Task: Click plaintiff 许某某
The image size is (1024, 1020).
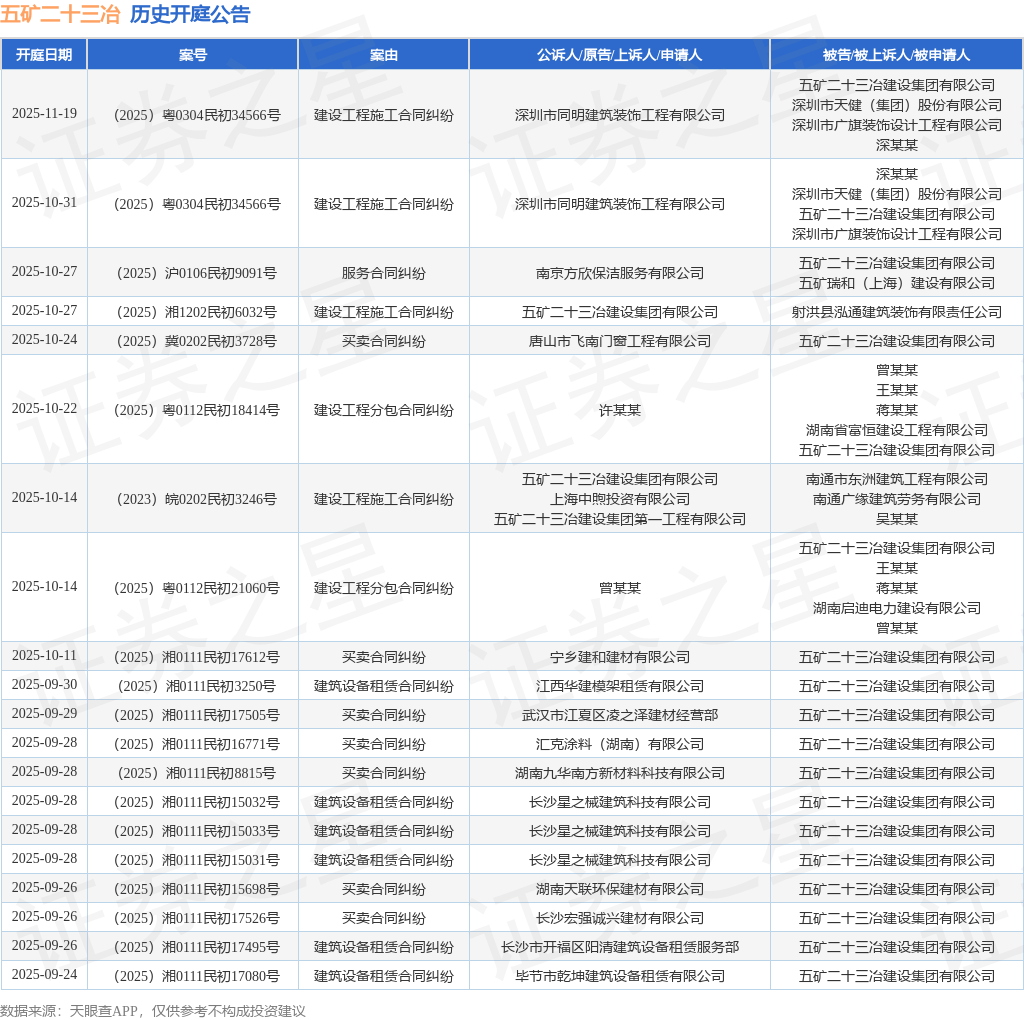Action: pos(619,410)
